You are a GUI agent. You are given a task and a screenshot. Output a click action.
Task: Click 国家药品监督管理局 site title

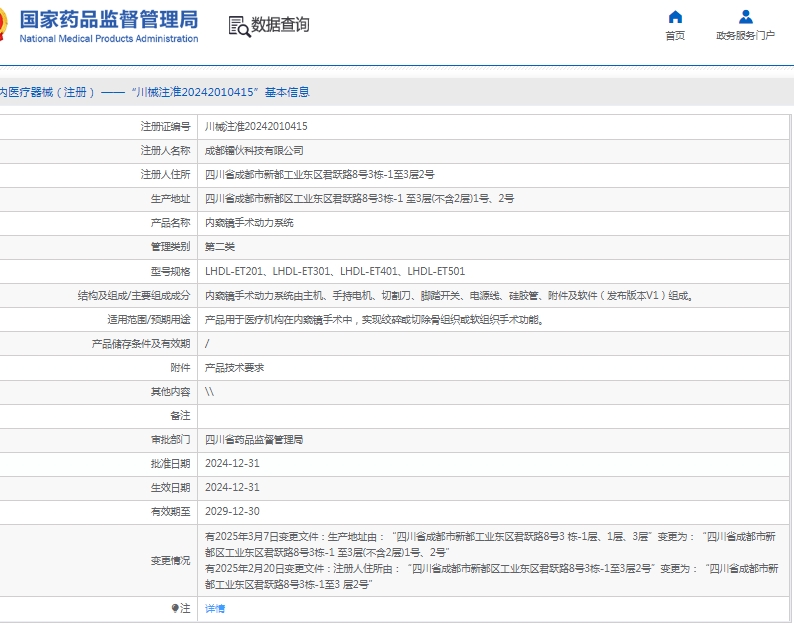click(109, 19)
